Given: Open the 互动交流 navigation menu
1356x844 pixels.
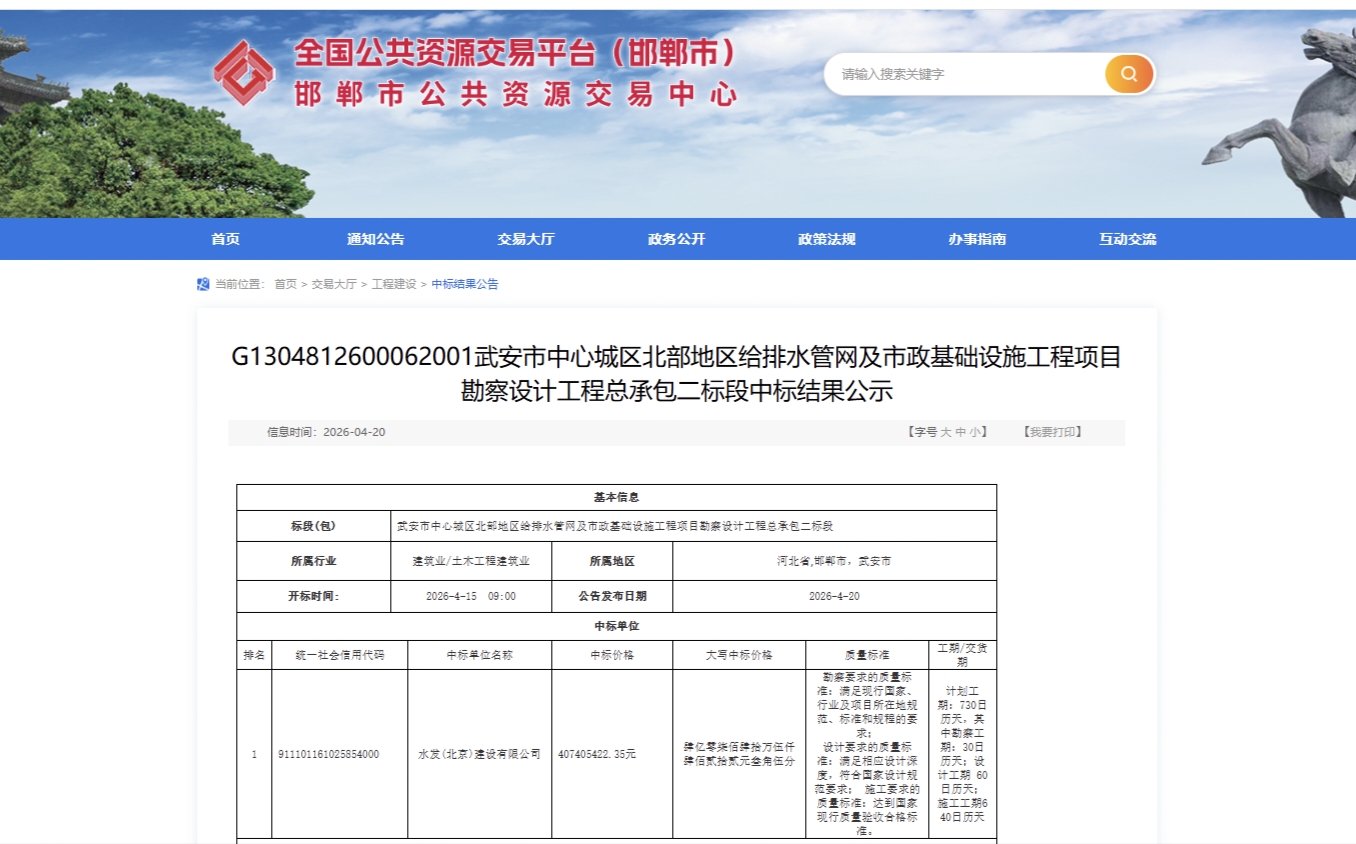Looking at the screenshot, I should point(1128,239).
